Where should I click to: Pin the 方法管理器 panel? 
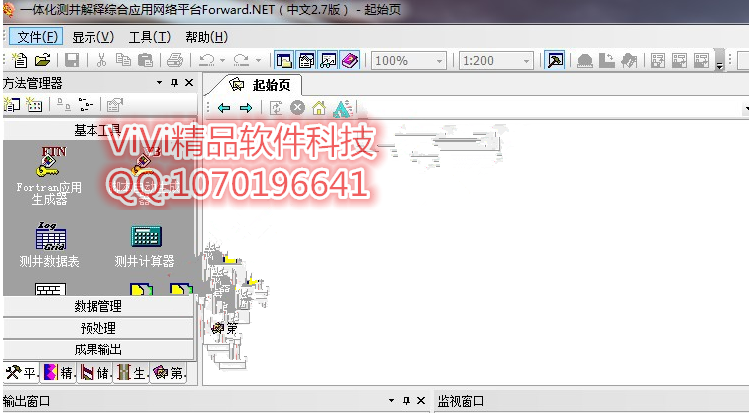click(x=174, y=83)
